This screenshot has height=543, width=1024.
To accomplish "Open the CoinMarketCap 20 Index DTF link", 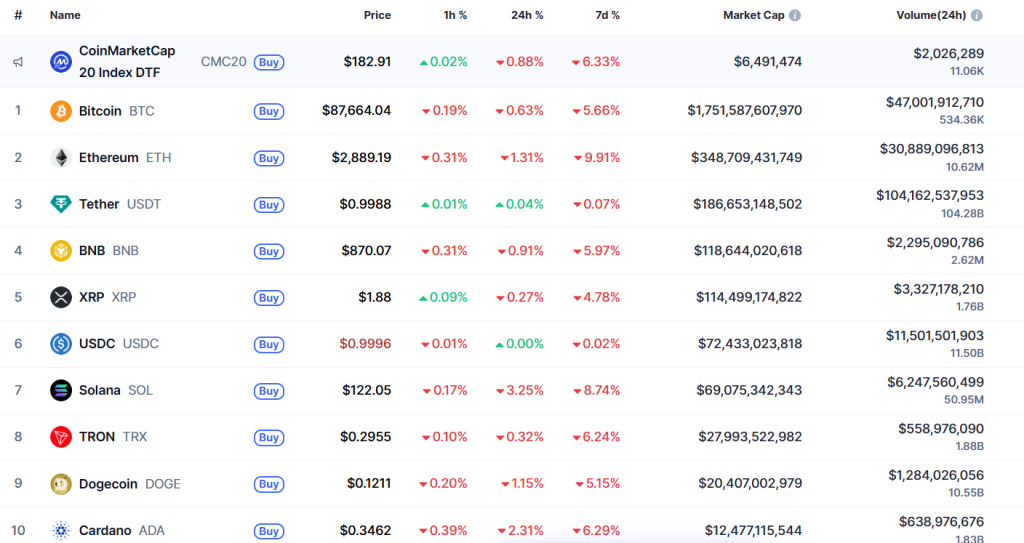I will pyautogui.click(x=126, y=62).
